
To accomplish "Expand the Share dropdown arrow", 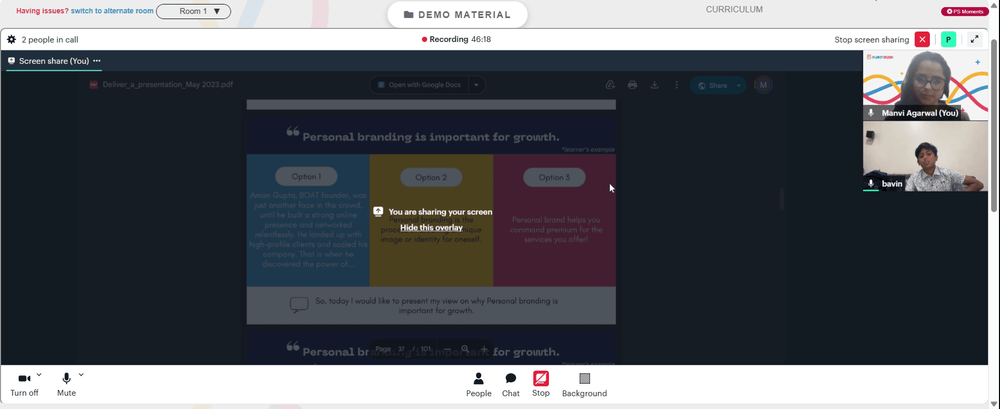I will (739, 86).
